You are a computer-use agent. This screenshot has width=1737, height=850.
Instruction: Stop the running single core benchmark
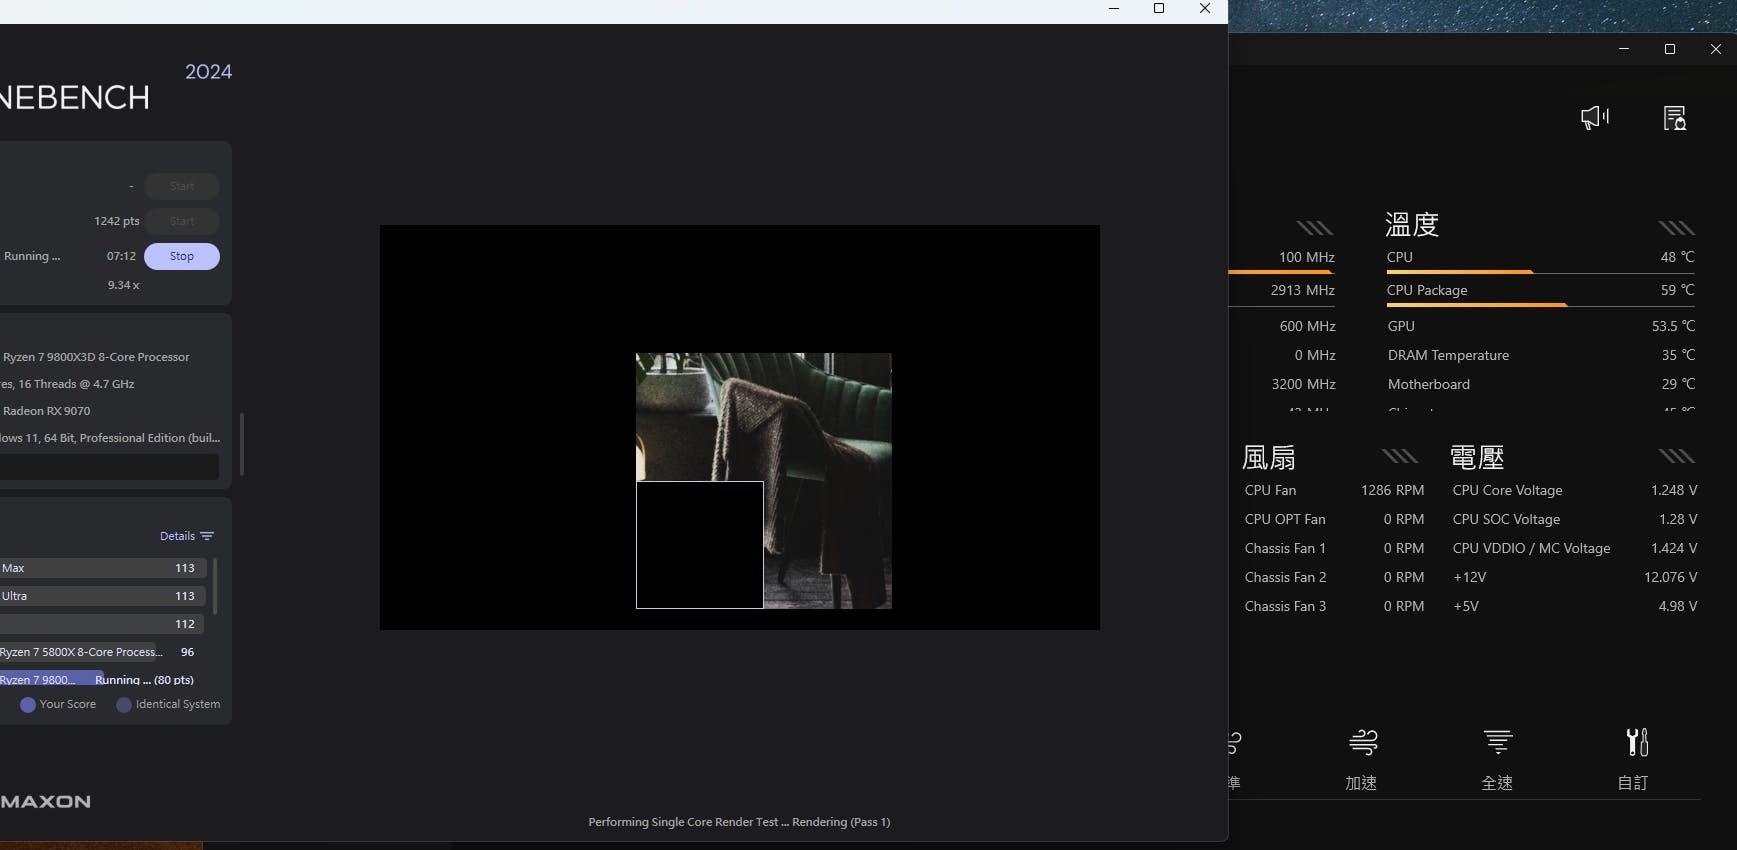pos(181,256)
